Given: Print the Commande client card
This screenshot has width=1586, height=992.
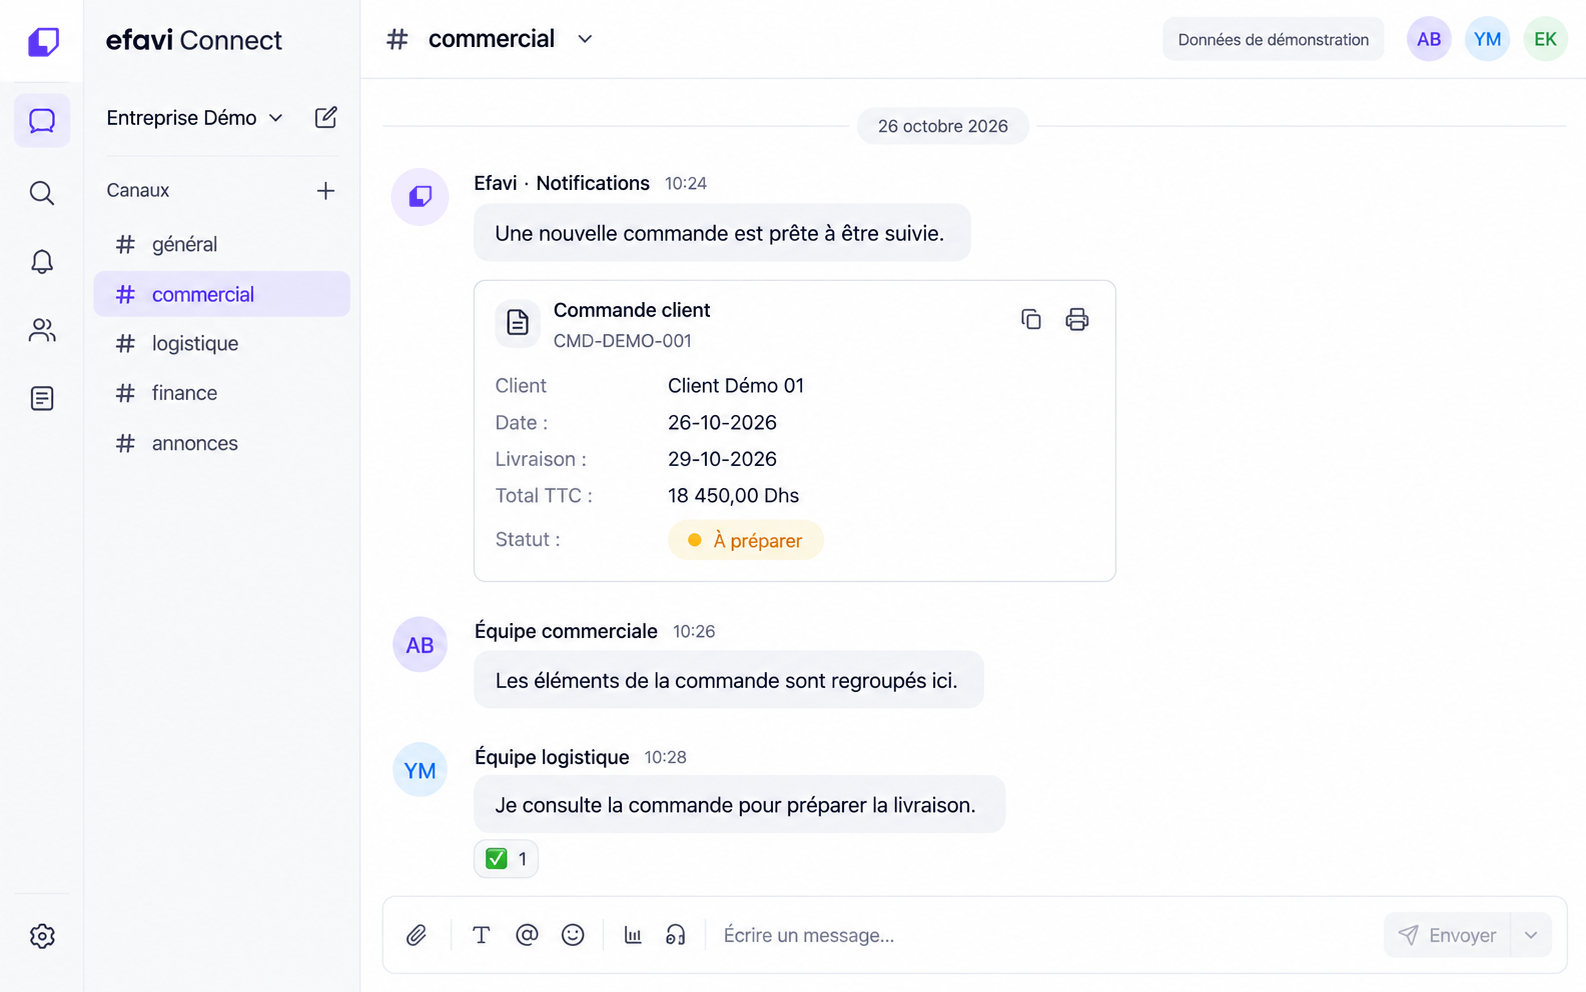Looking at the screenshot, I should point(1077,319).
